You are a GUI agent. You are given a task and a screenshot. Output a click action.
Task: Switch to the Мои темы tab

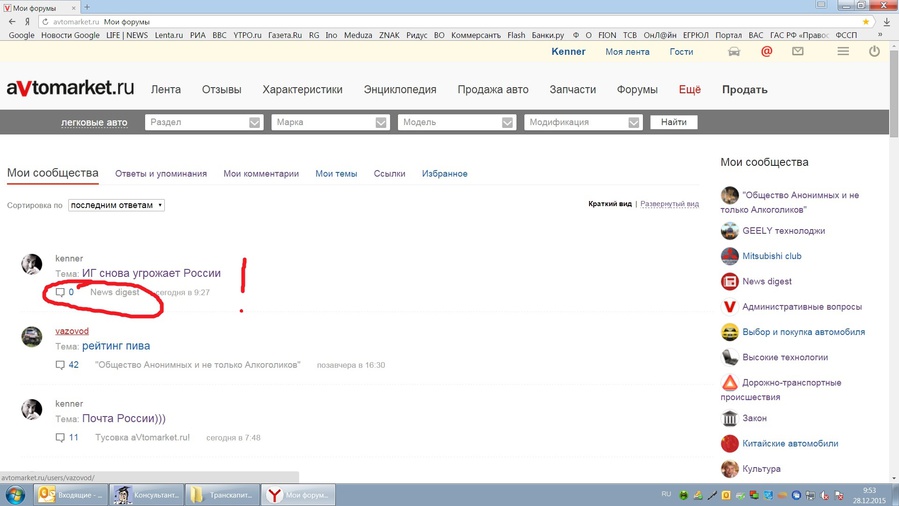[x=336, y=174]
